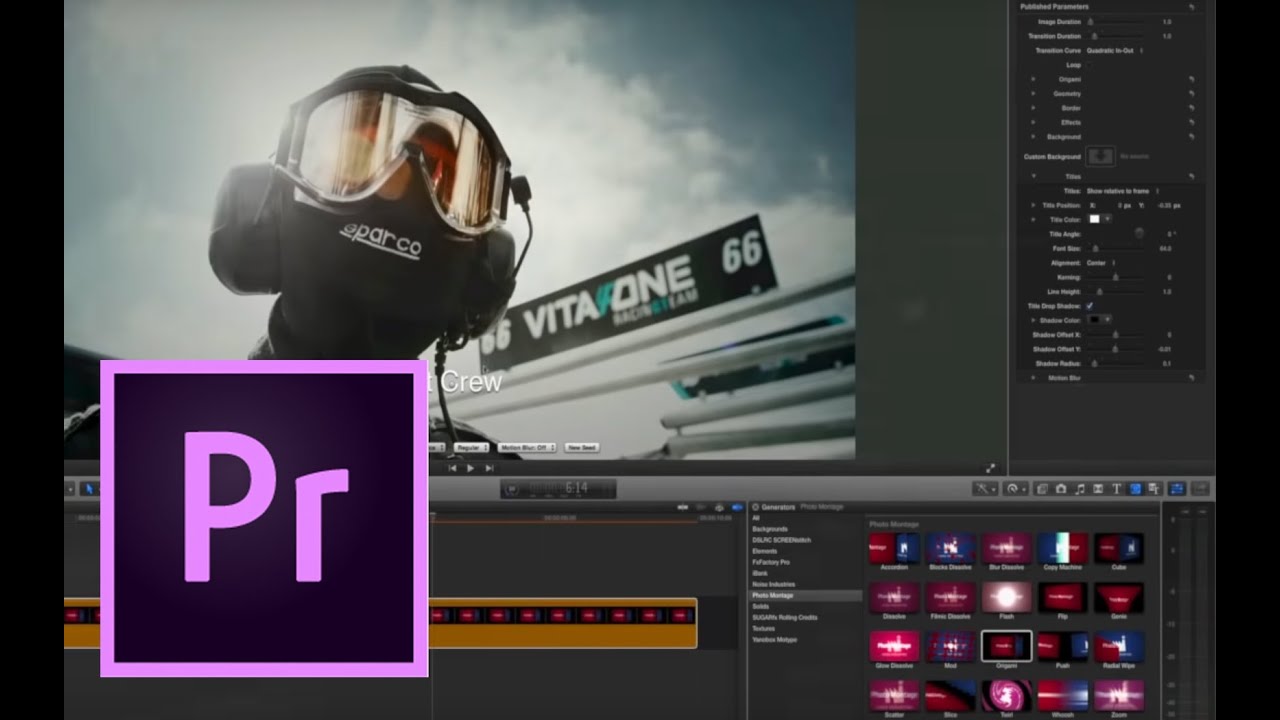Play the clip in the viewer
Image resolution: width=1280 pixels, height=720 pixels.
[470, 468]
